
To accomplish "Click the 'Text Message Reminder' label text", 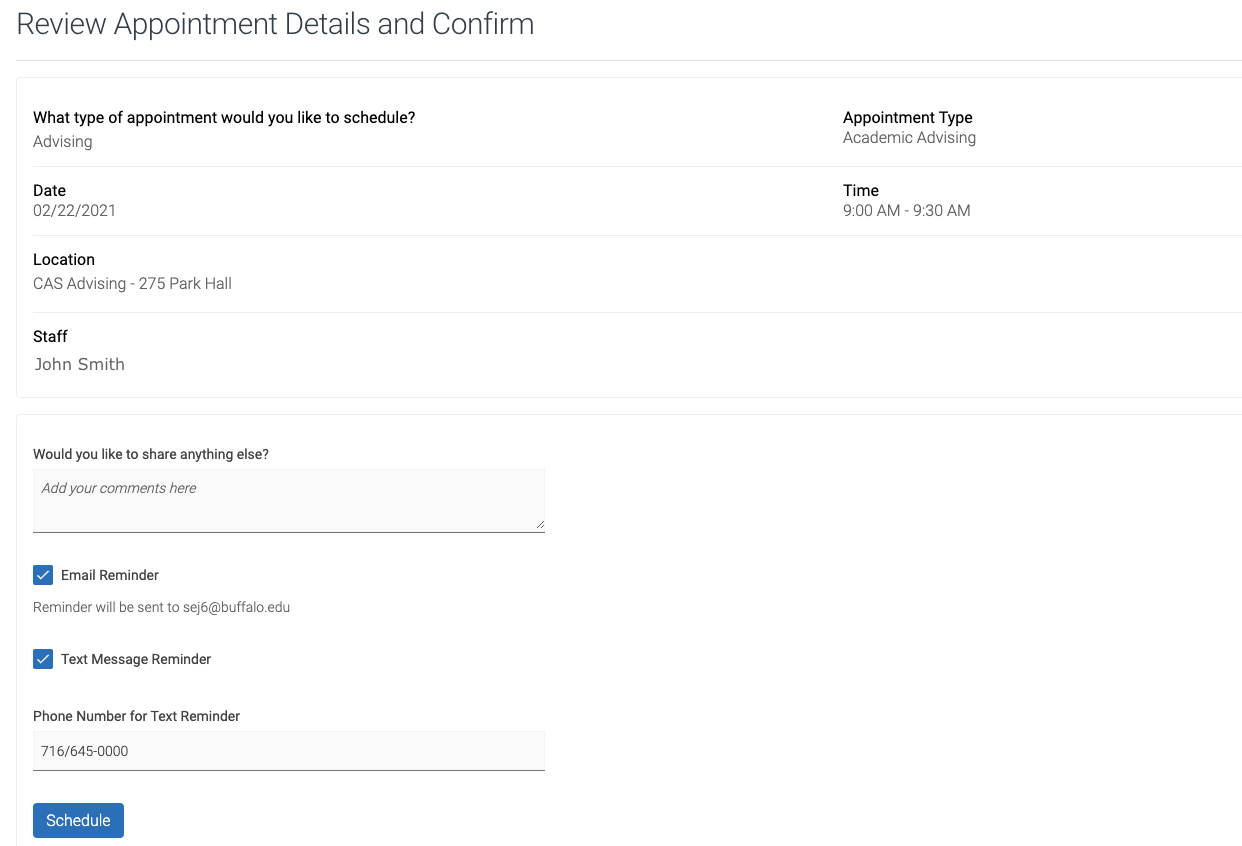I will point(136,659).
